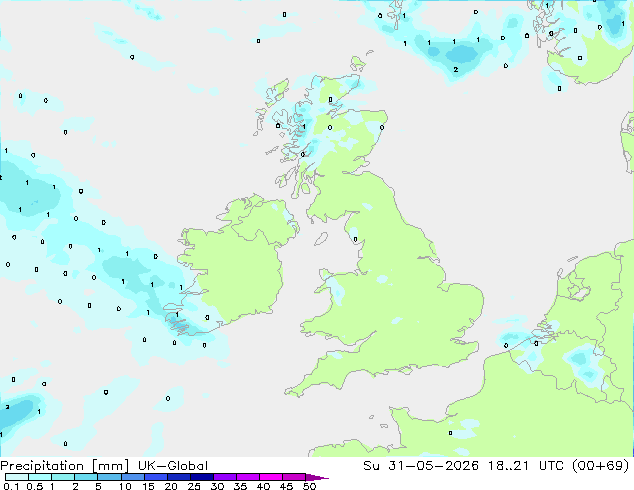Choose the 30–35 mm purple legend swatch

pyautogui.click(x=225, y=477)
